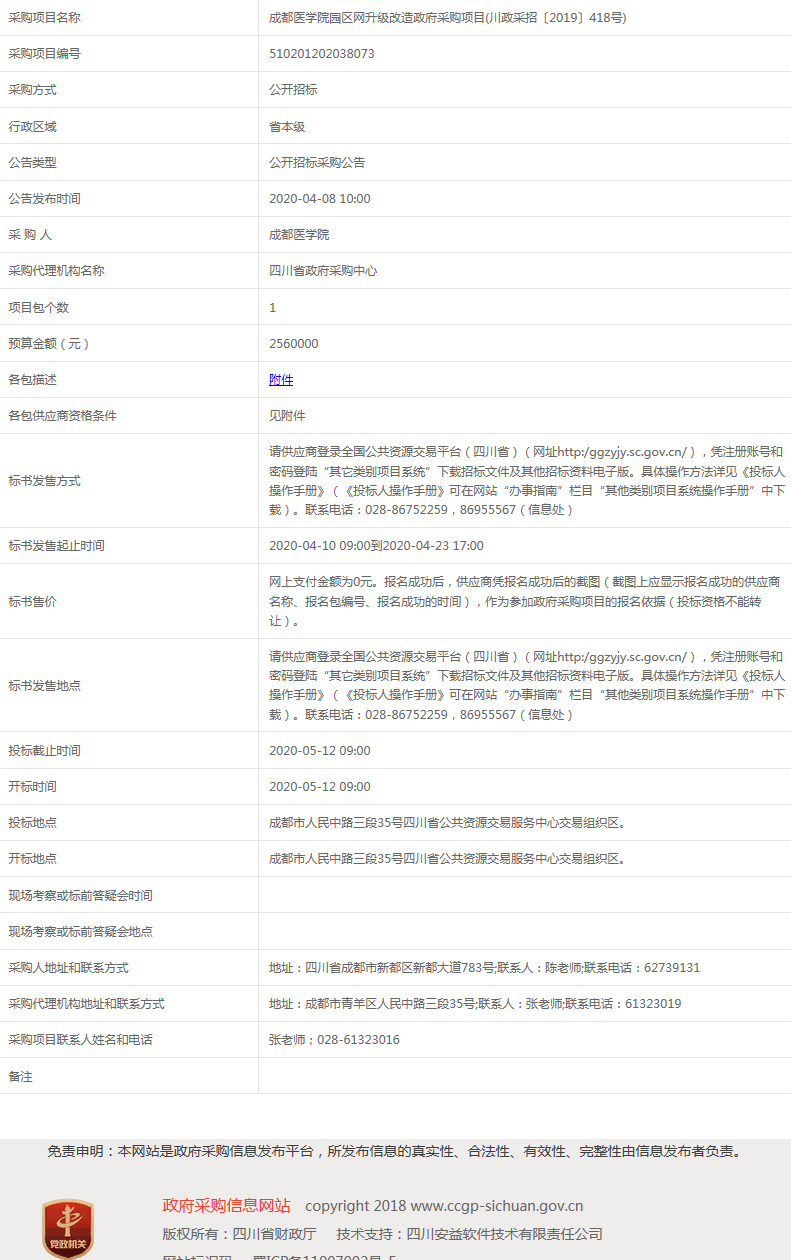
Task: Click the 标书发售方式 description paragraph
Action: click(527, 481)
